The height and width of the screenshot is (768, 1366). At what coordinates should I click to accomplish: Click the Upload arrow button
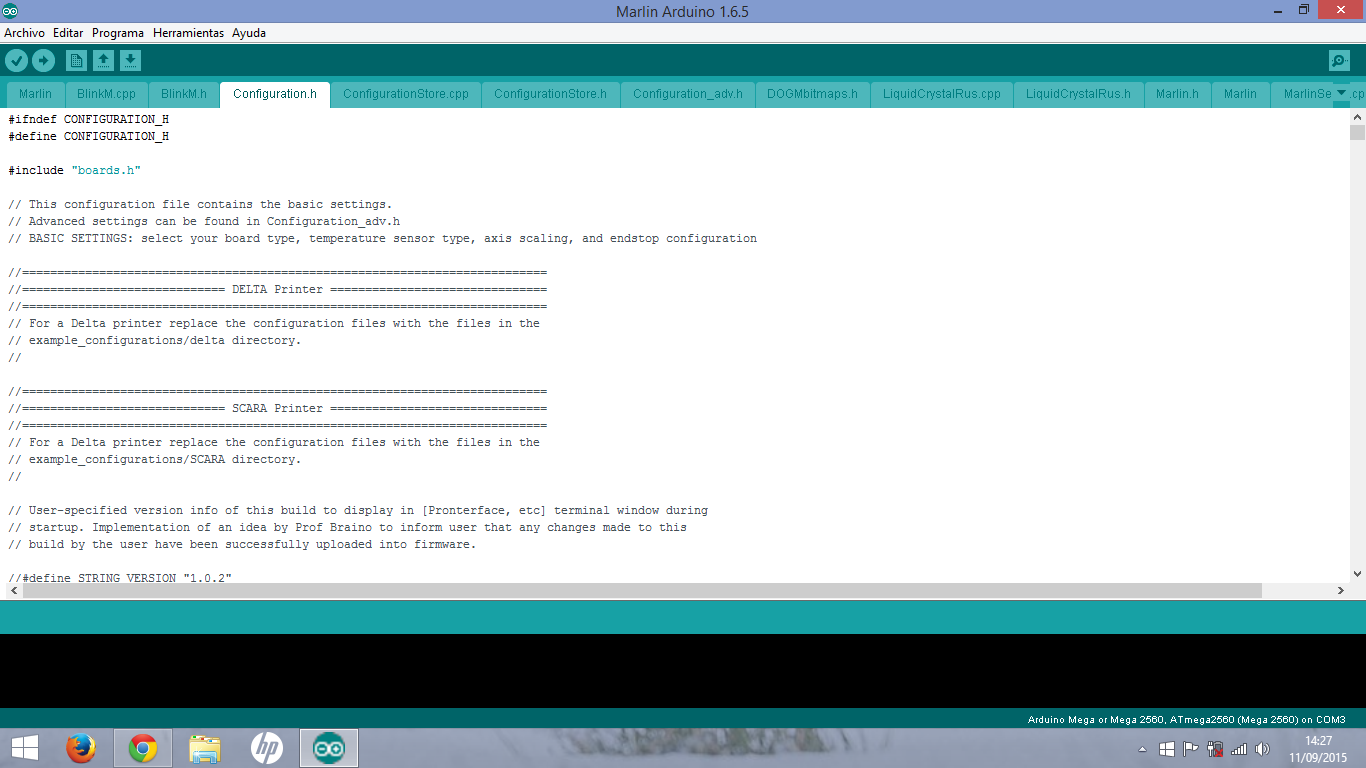(x=43, y=60)
